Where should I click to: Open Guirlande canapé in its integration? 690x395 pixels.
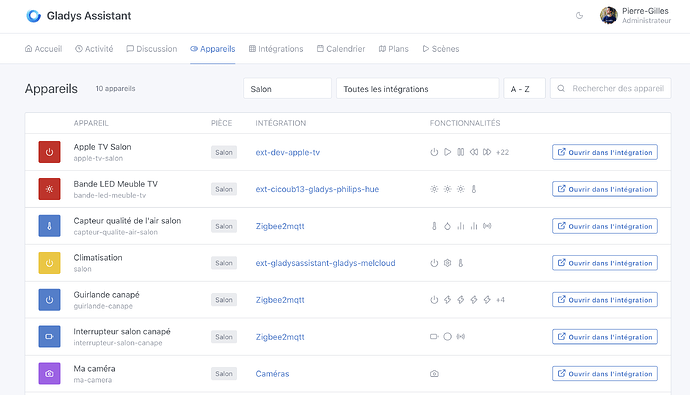(605, 300)
